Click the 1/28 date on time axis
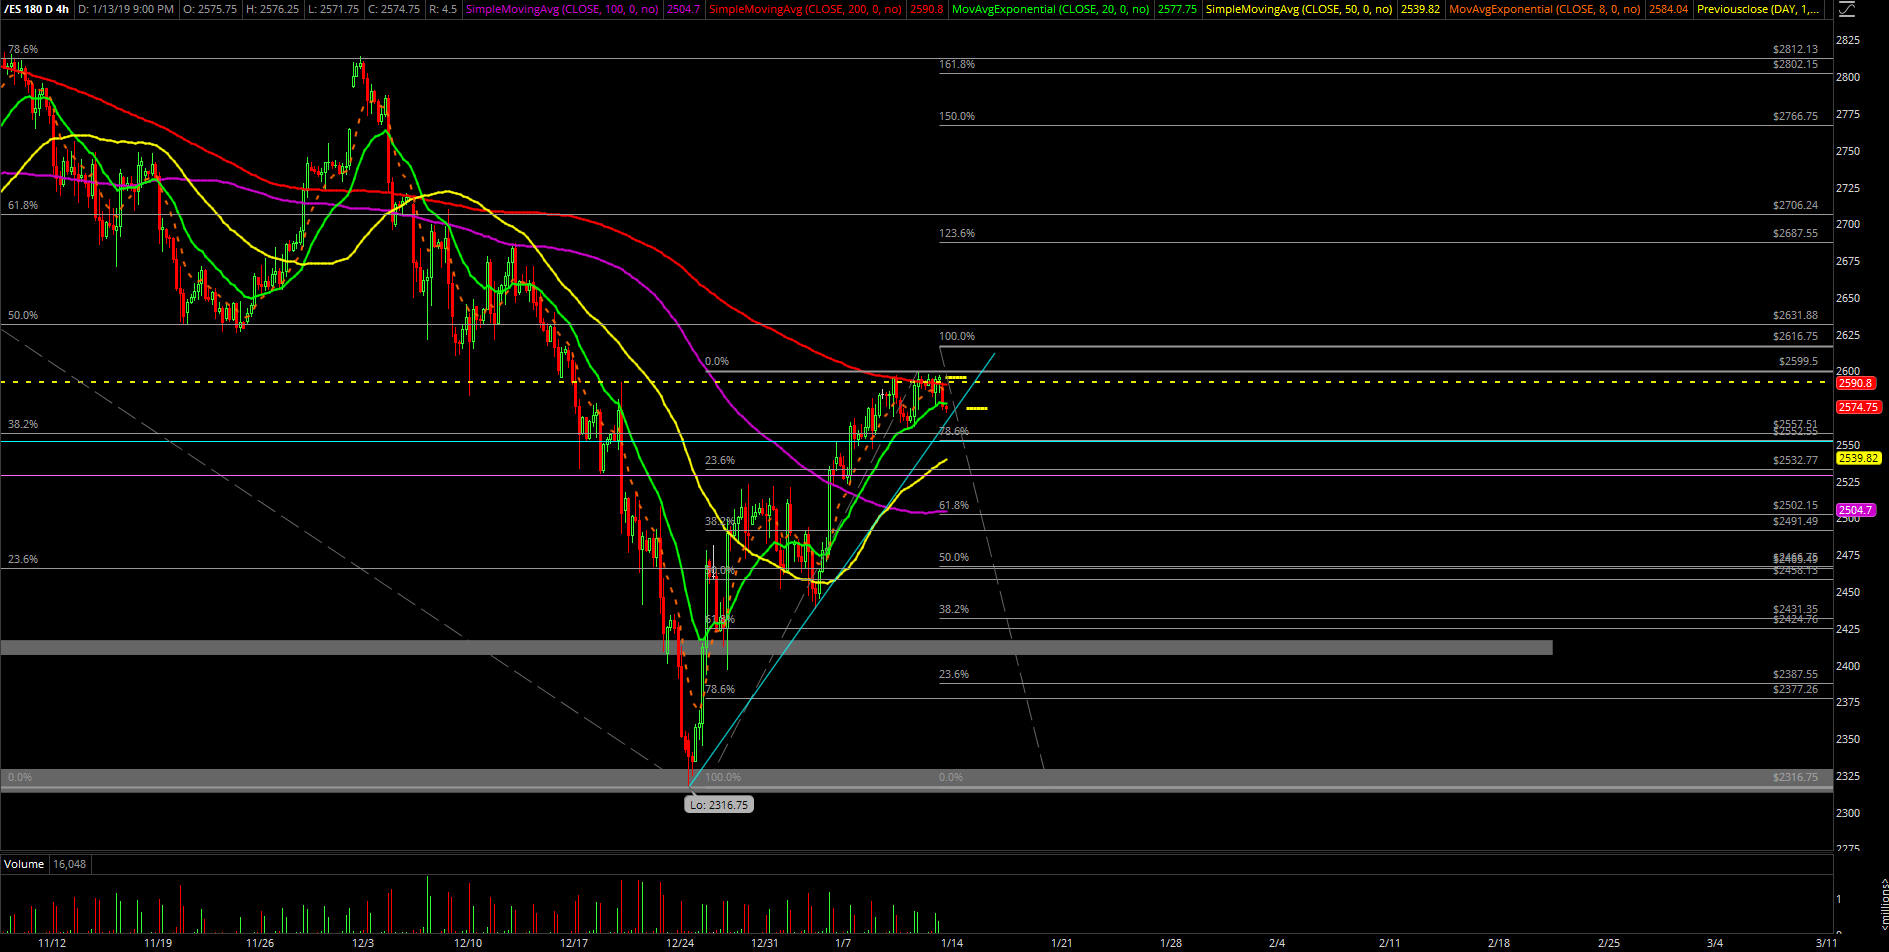 (x=1170, y=943)
